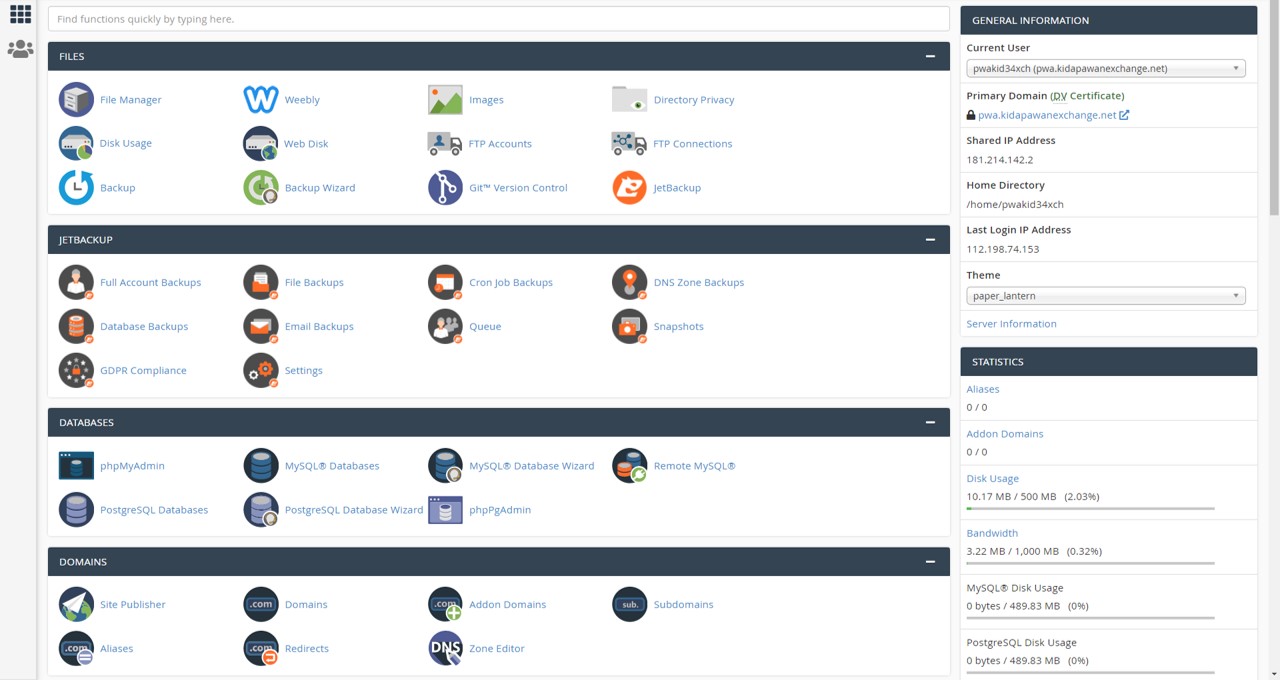
Task: Open the File Manager icon
Action: click(76, 100)
